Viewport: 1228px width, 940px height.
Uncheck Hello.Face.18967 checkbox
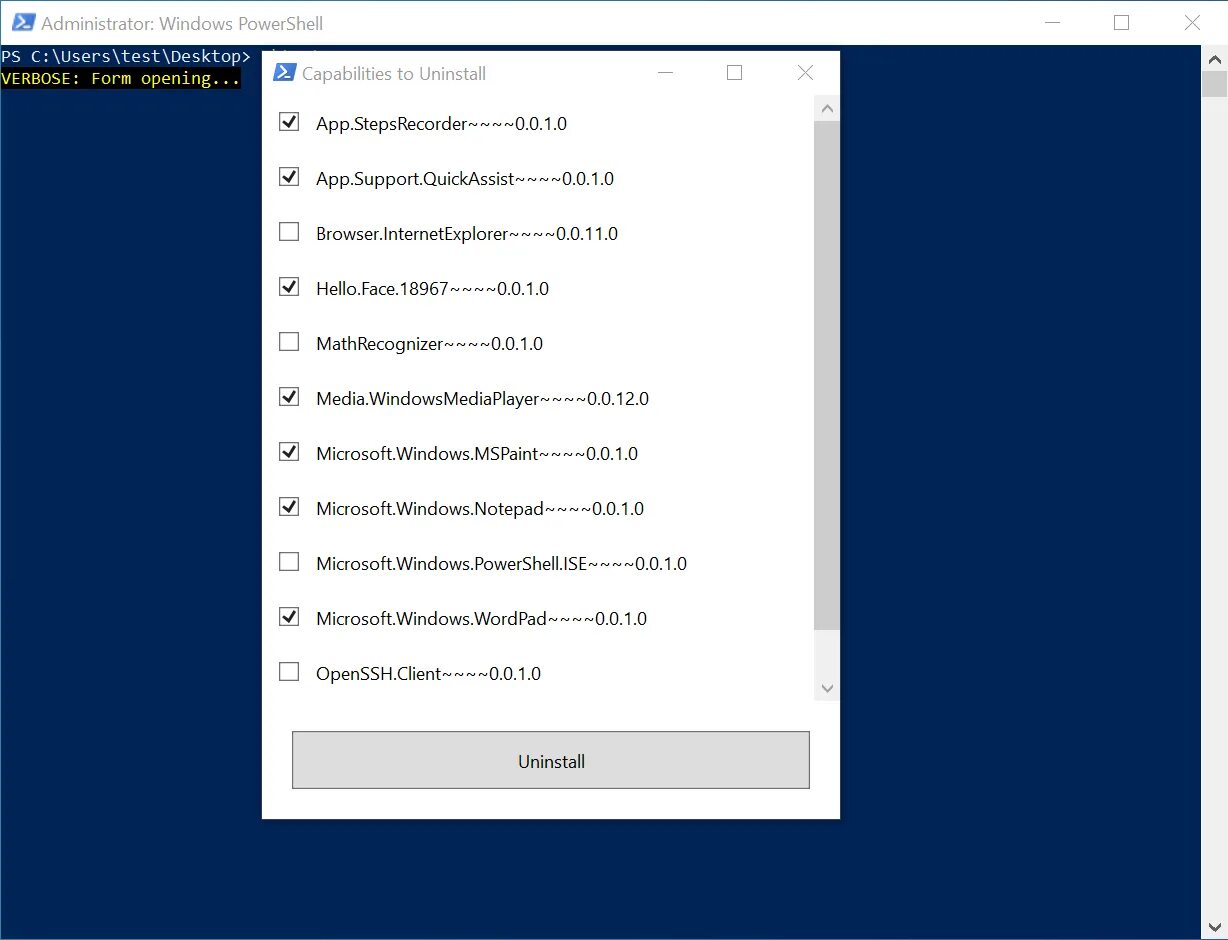coord(289,287)
